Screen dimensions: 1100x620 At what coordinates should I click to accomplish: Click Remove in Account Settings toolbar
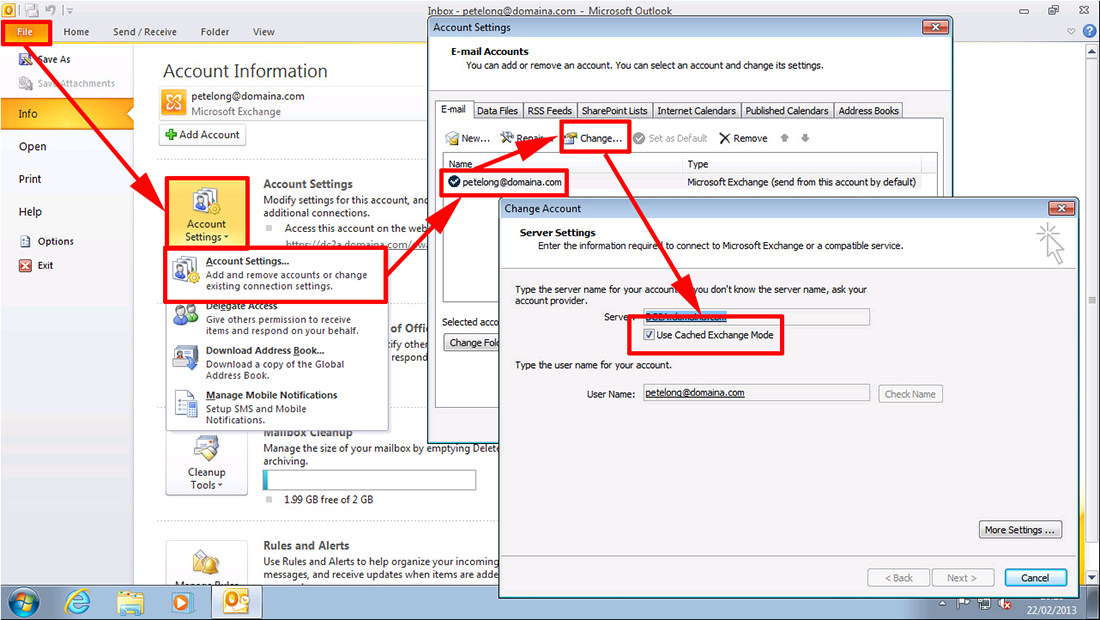click(743, 138)
